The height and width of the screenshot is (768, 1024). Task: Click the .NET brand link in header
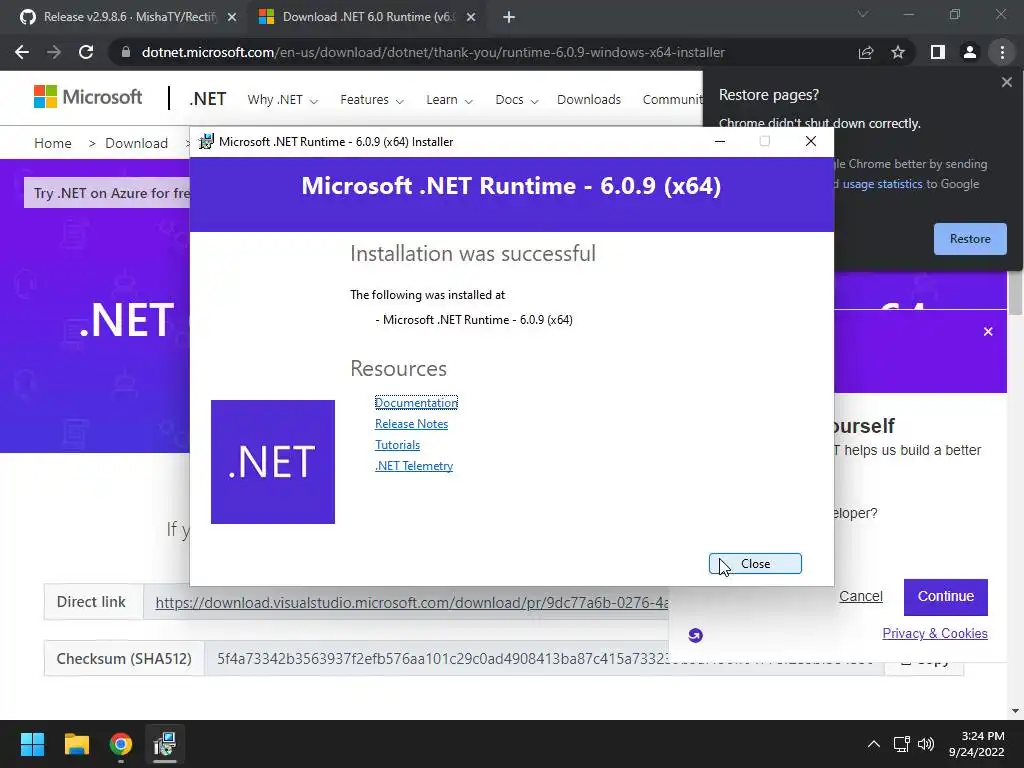(208, 99)
